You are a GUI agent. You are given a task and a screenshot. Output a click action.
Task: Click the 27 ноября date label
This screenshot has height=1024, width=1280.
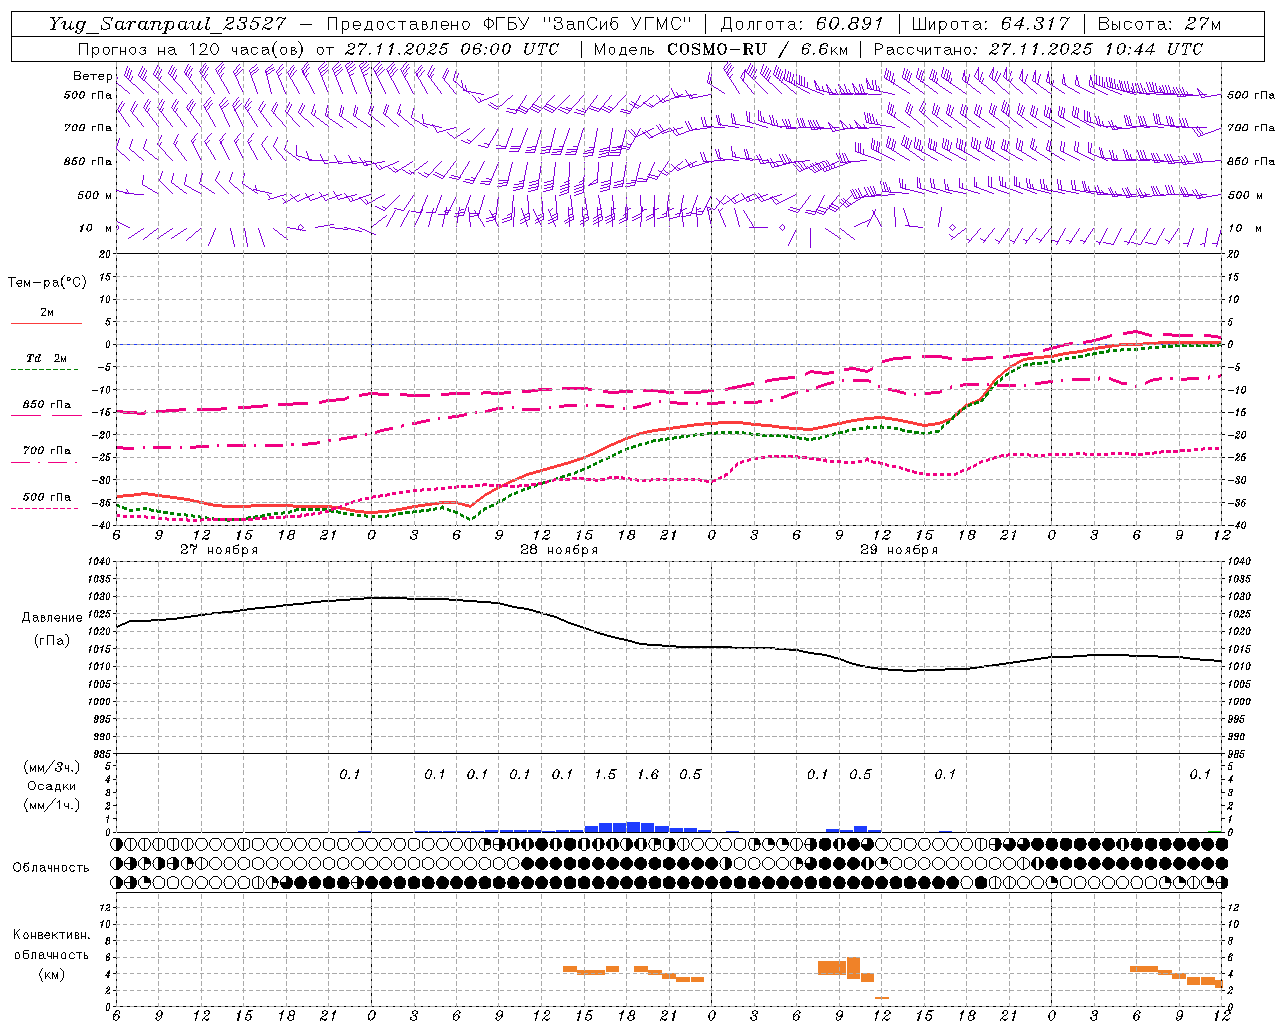(219, 550)
